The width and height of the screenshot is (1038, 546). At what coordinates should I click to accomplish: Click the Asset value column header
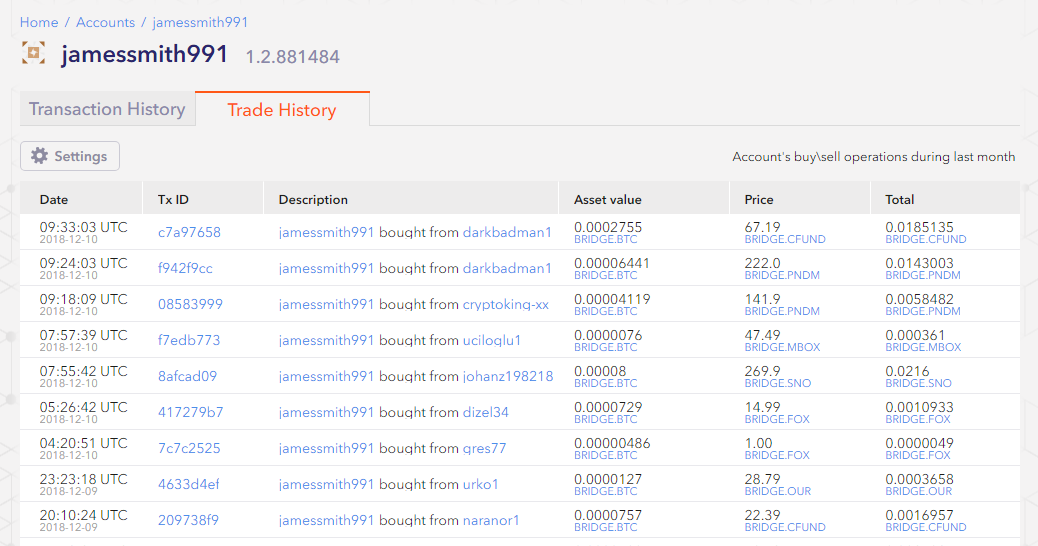(x=608, y=199)
